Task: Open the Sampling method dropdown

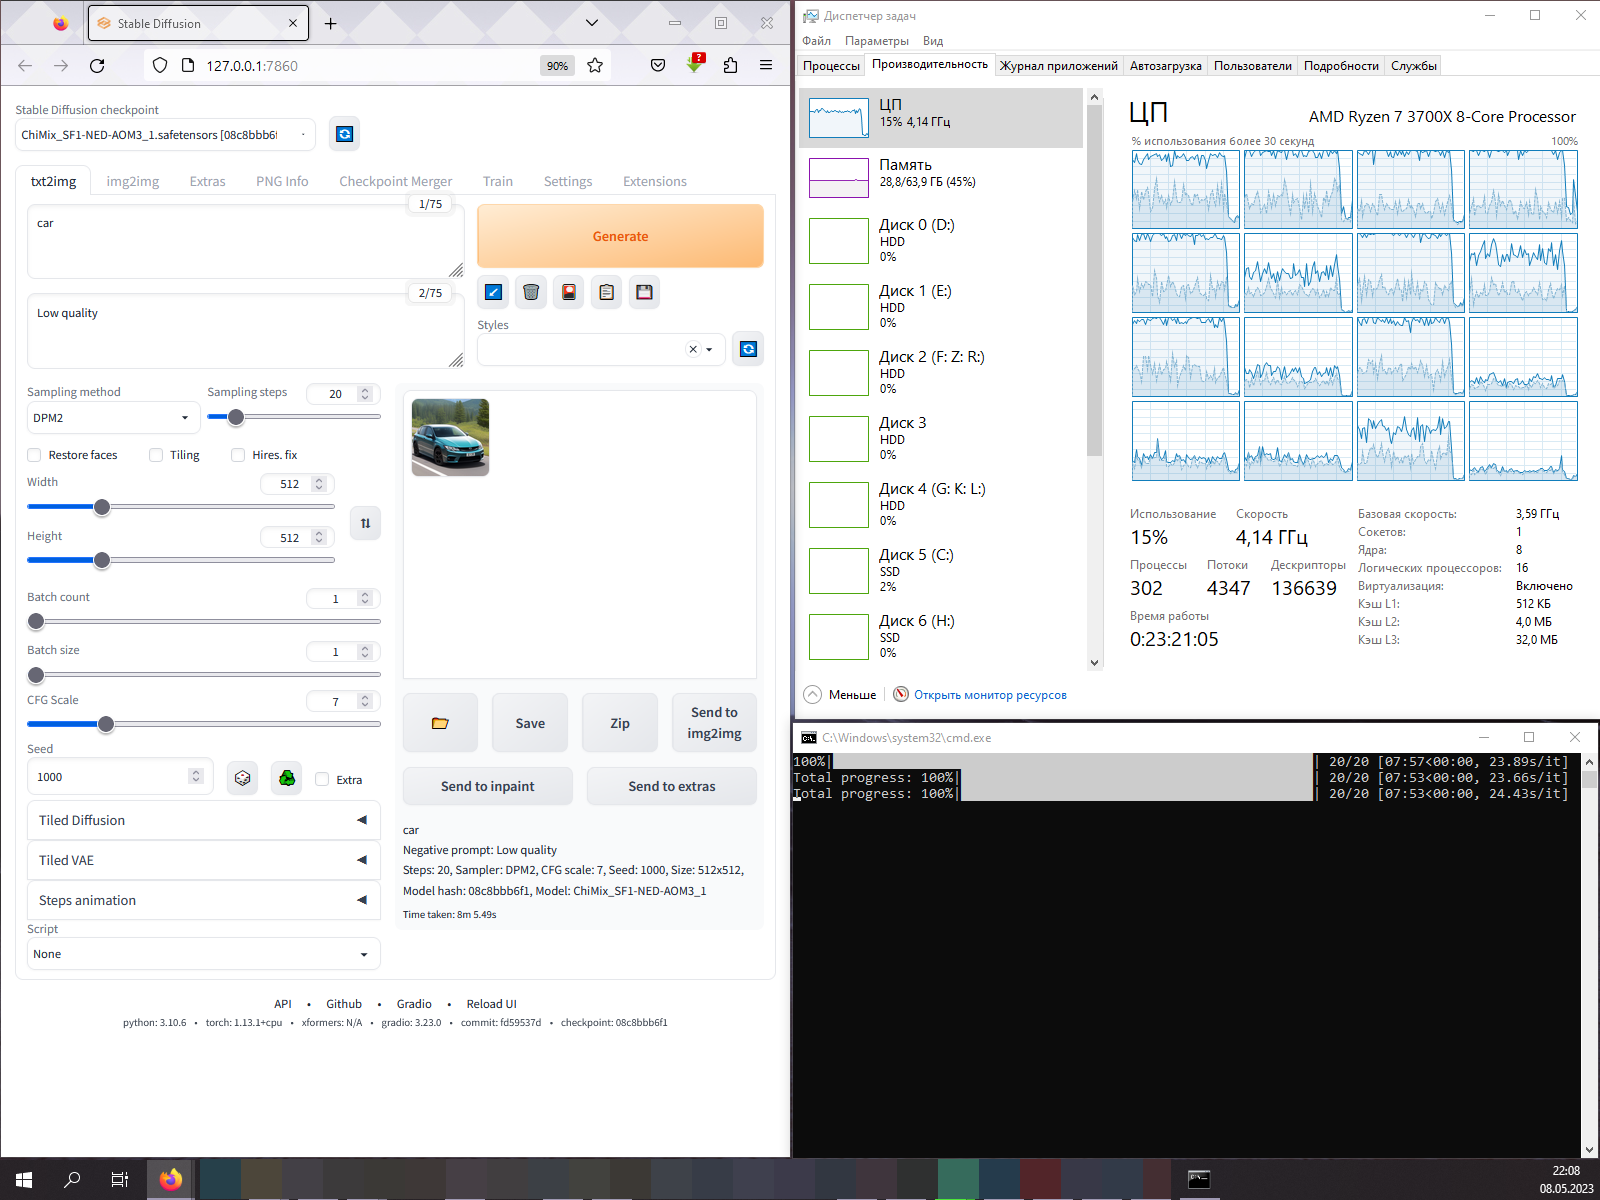Action: (113, 418)
